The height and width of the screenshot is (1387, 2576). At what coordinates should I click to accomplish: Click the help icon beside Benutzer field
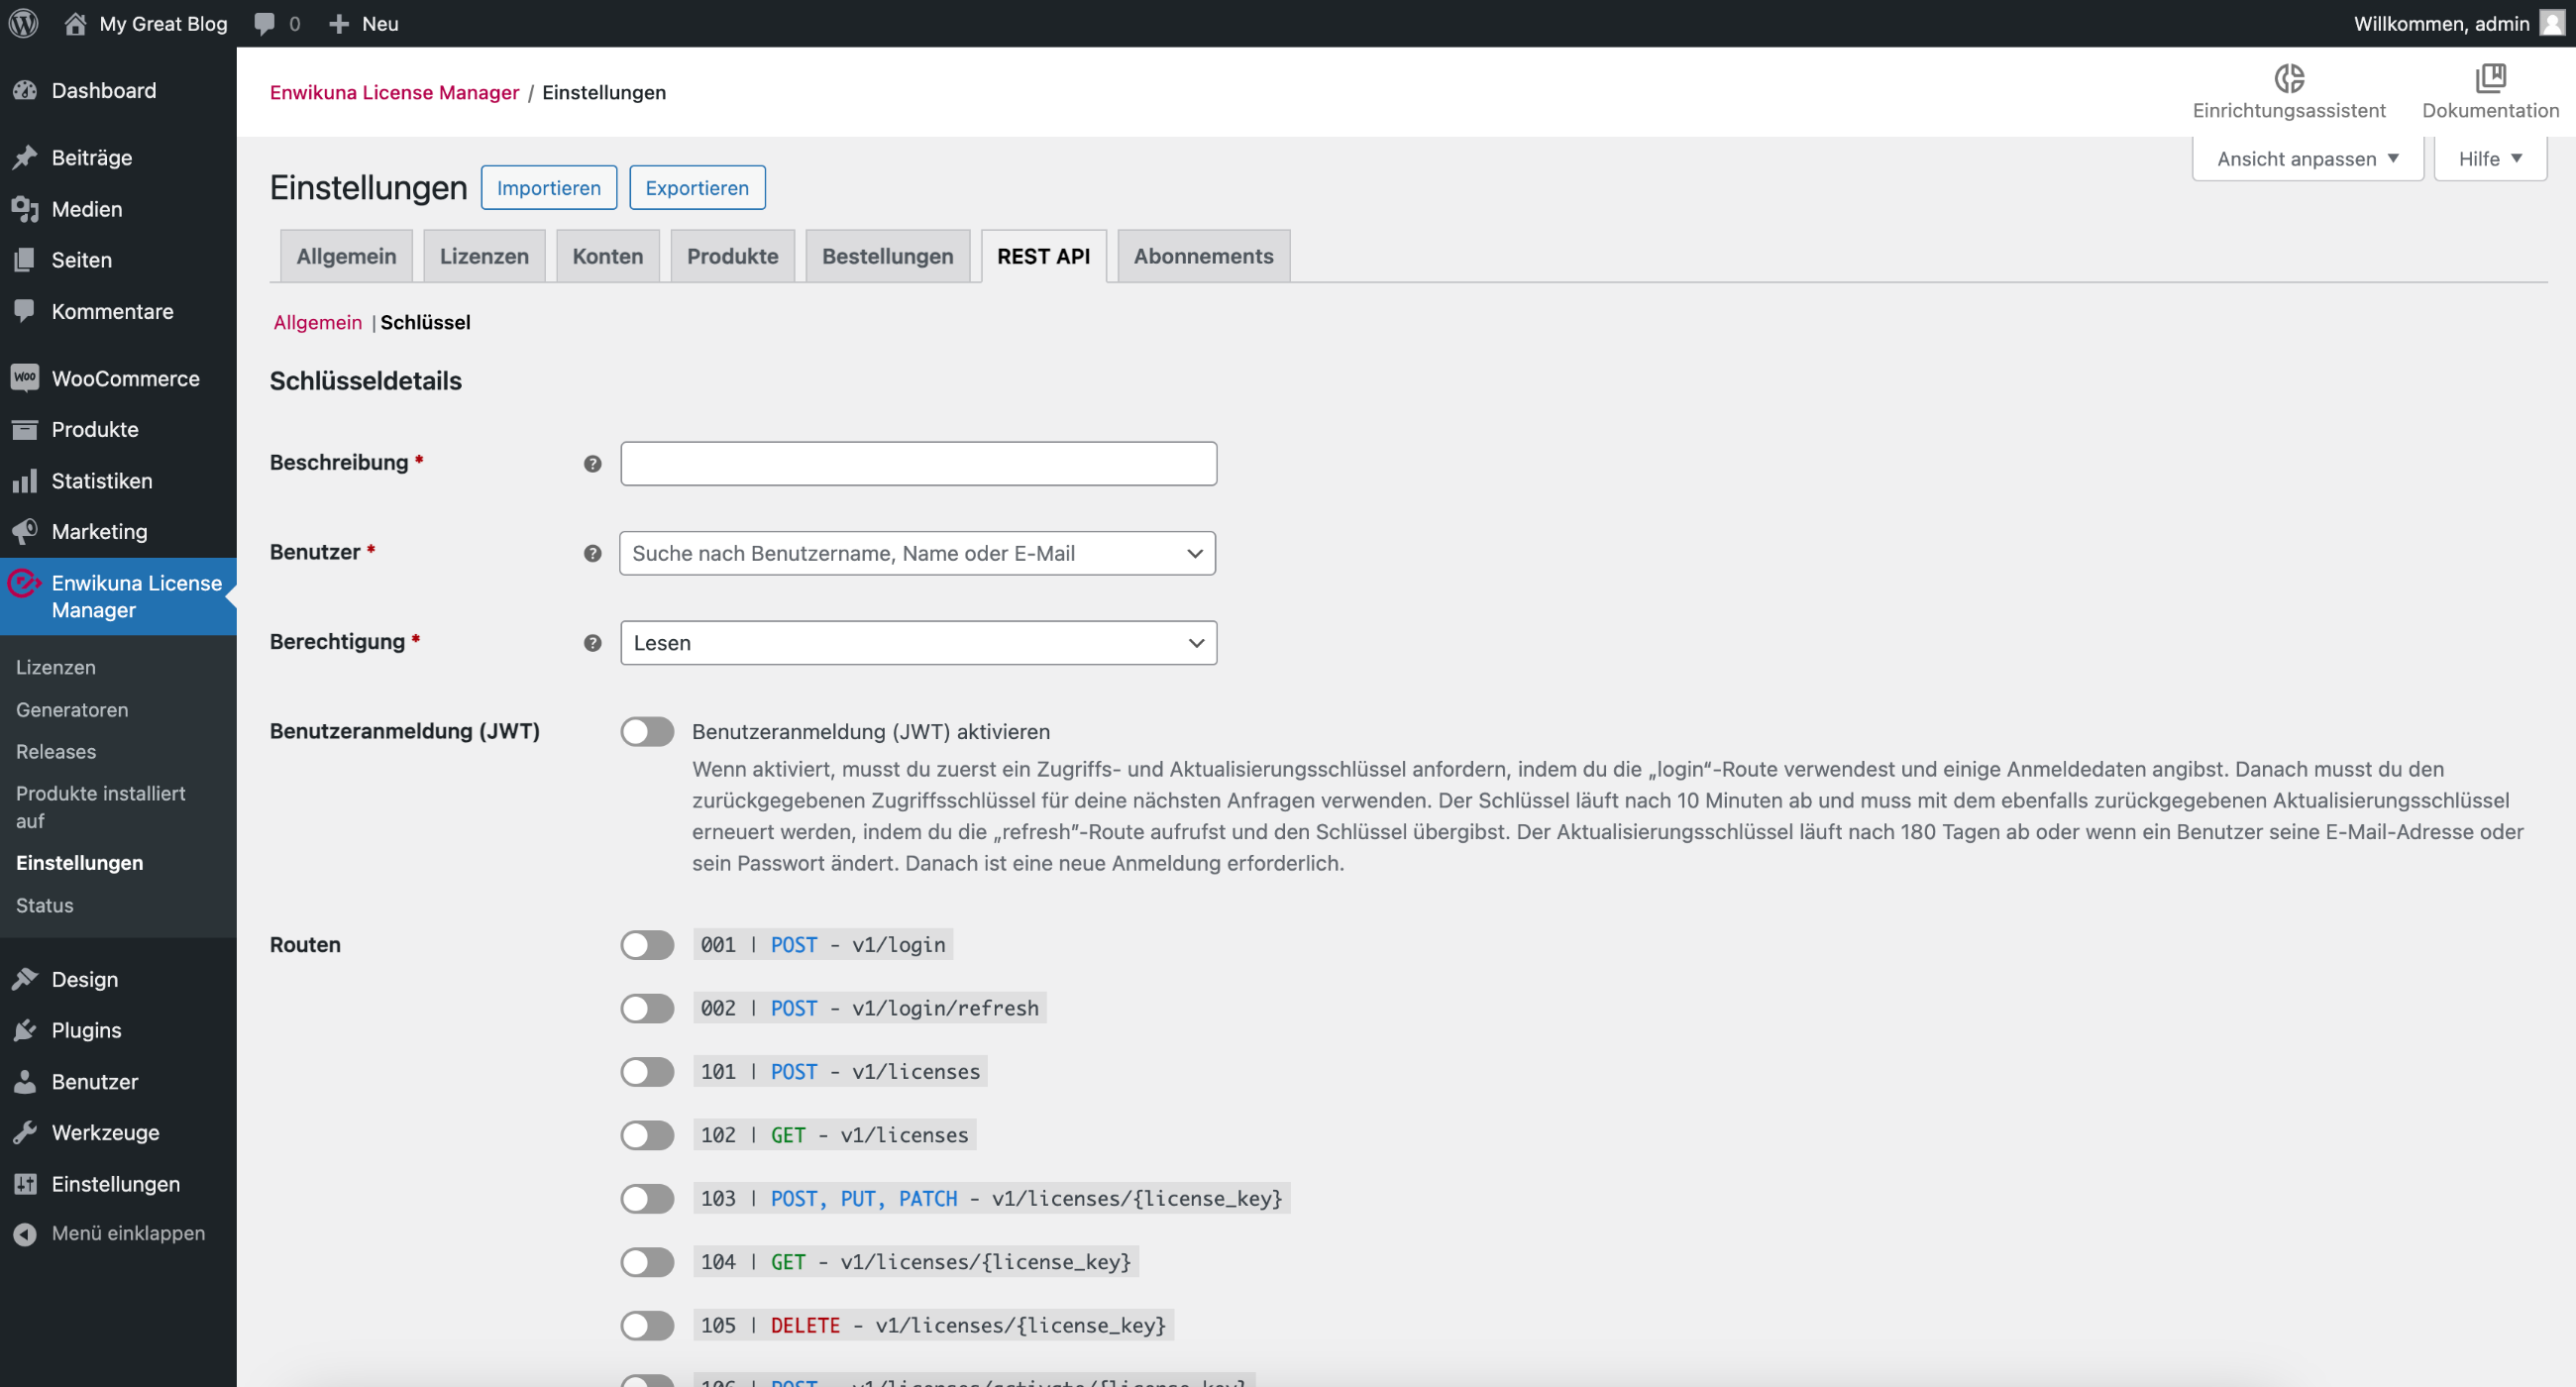click(593, 554)
